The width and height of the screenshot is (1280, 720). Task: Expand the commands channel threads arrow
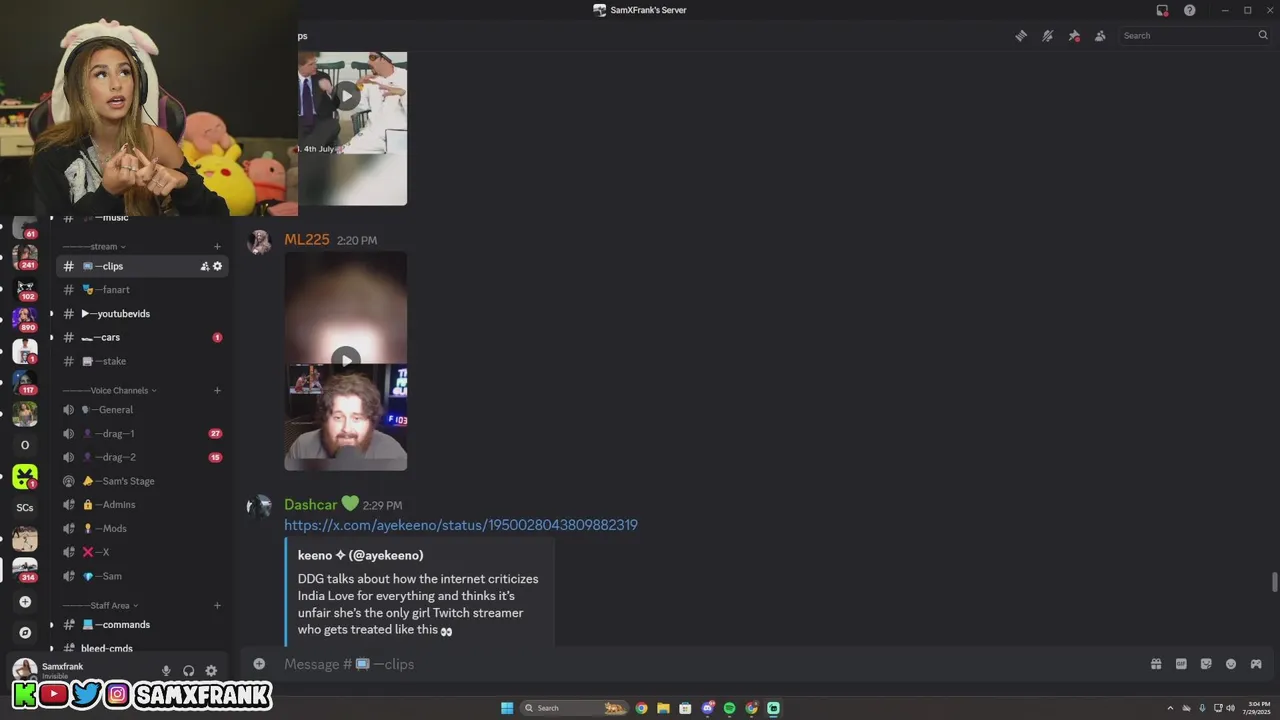[52, 625]
